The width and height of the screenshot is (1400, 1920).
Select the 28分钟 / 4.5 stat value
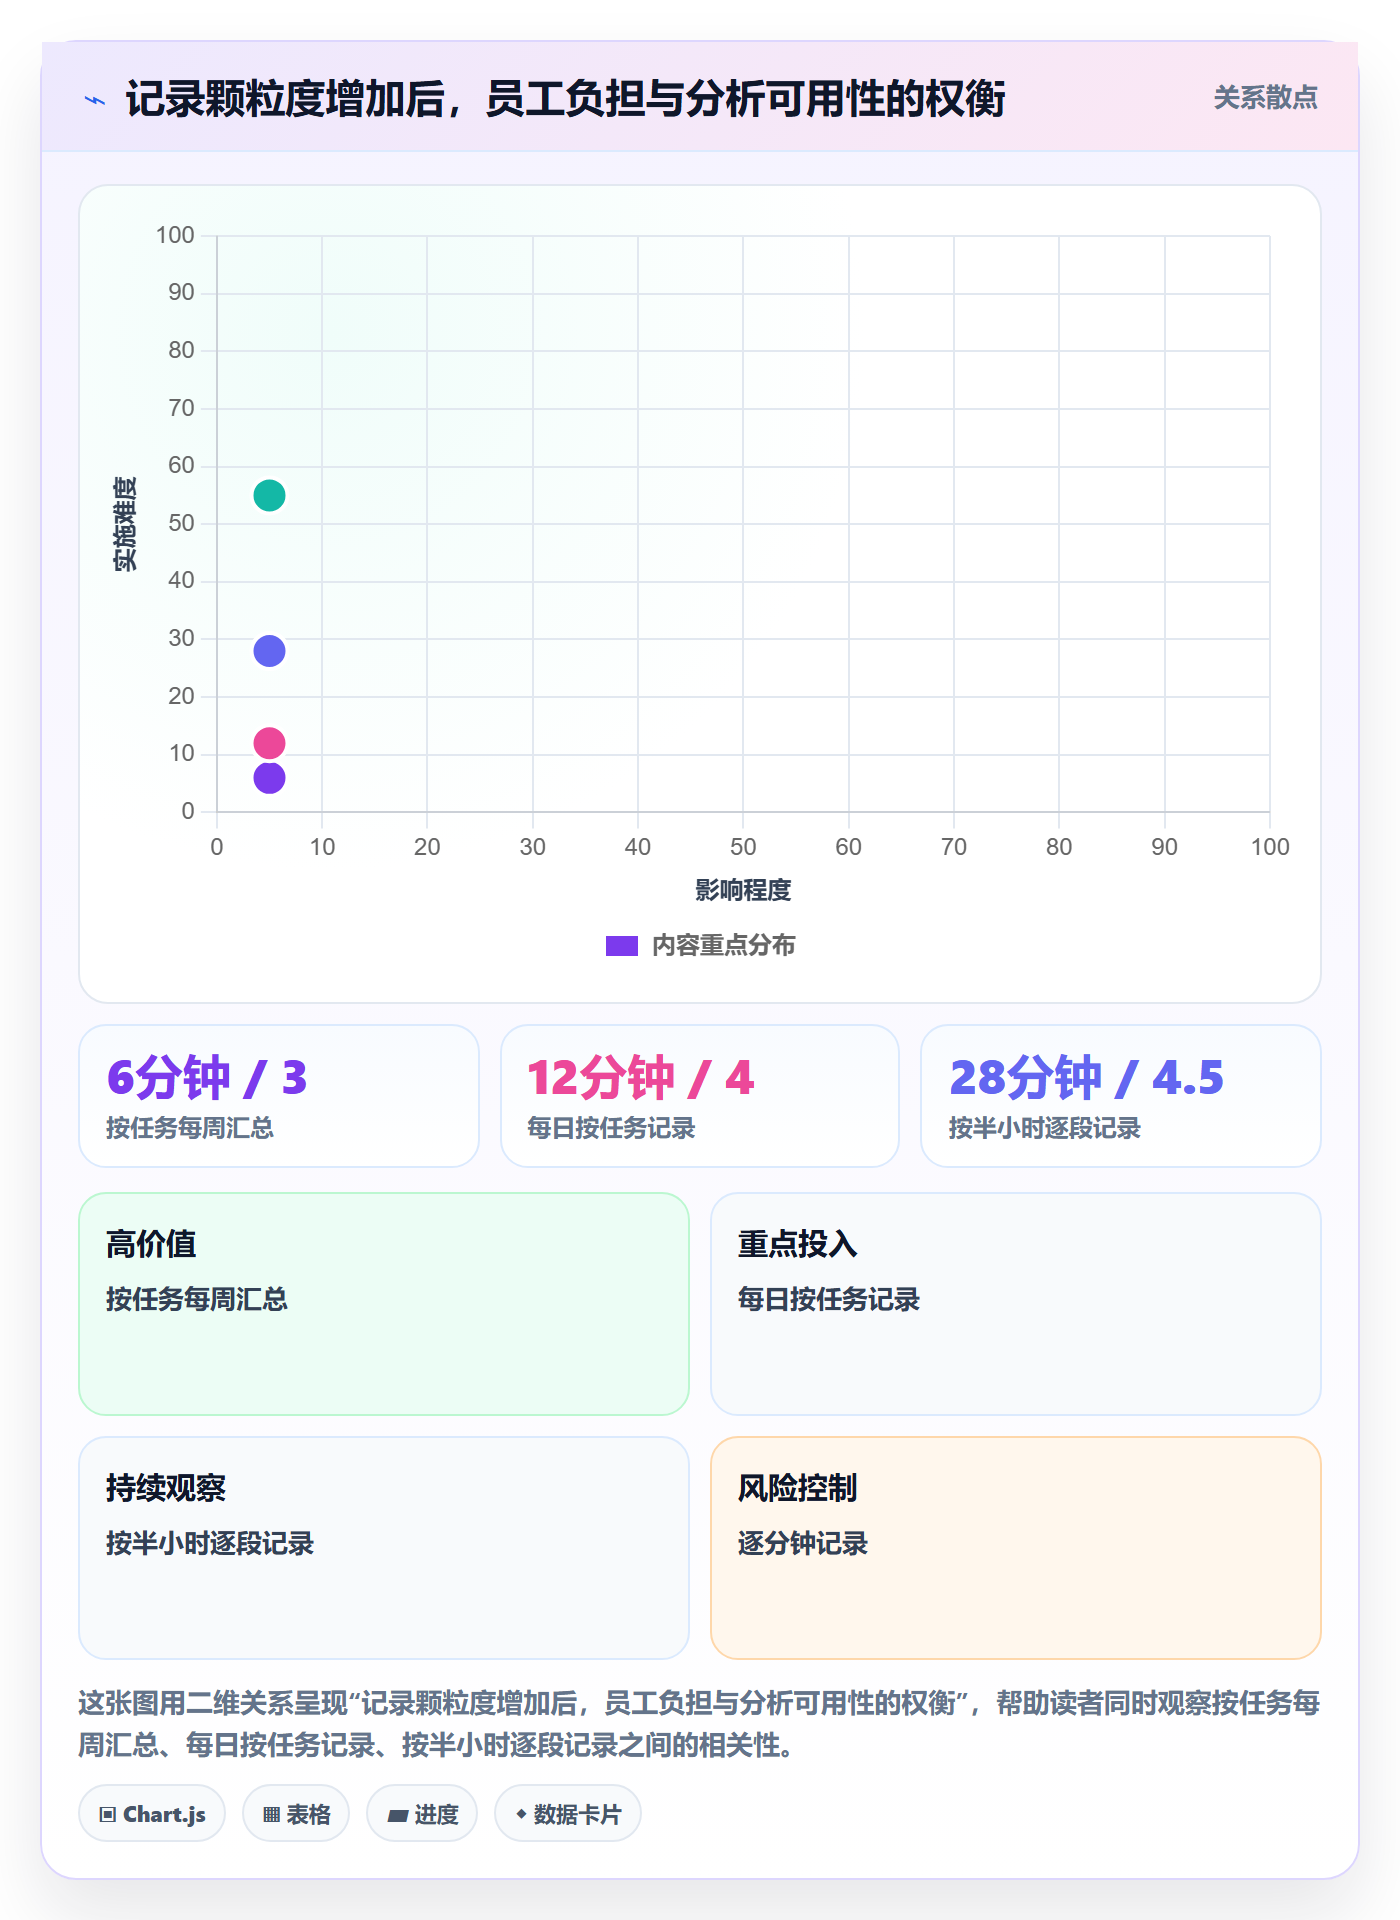tap(1086, 1078)
